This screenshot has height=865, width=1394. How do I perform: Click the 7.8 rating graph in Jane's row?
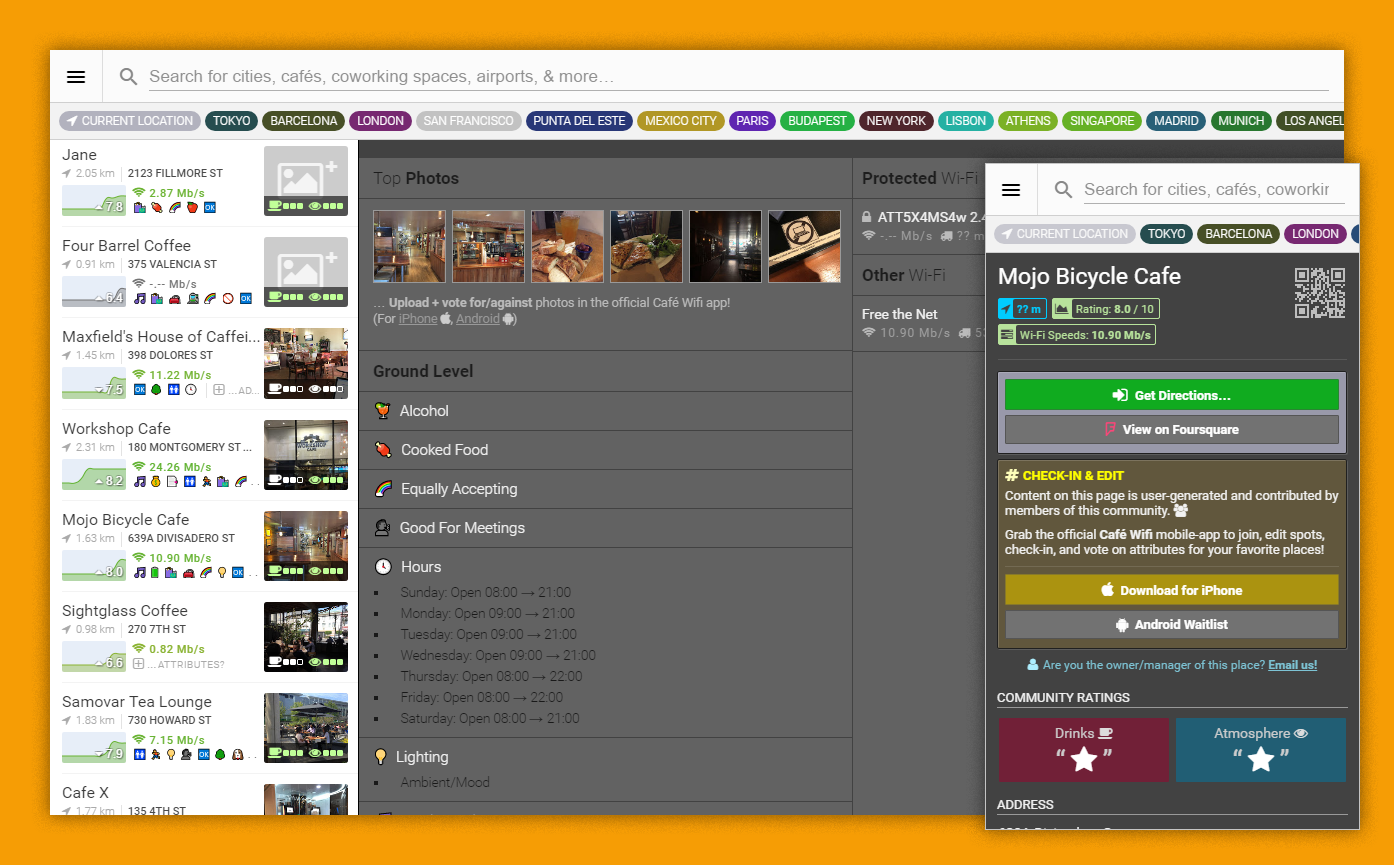pyautogui.click(x=94, y=201)
